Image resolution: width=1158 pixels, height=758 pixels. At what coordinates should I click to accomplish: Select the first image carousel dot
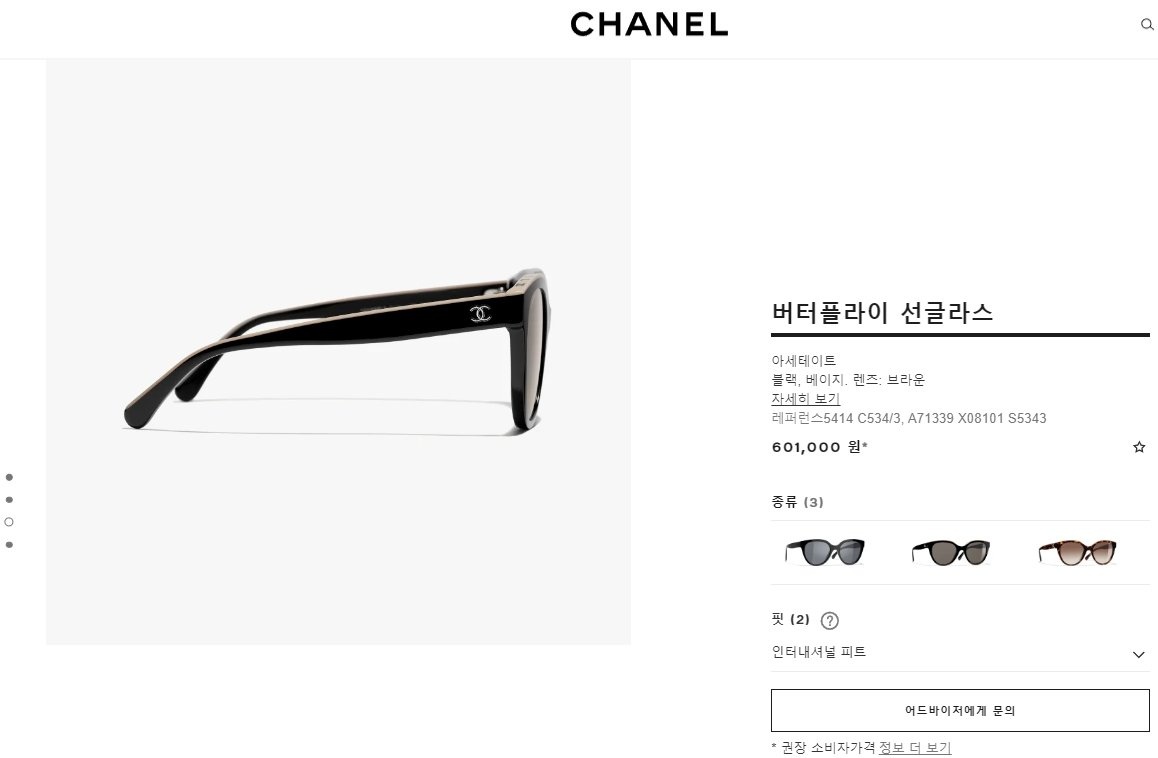(9, 477)
